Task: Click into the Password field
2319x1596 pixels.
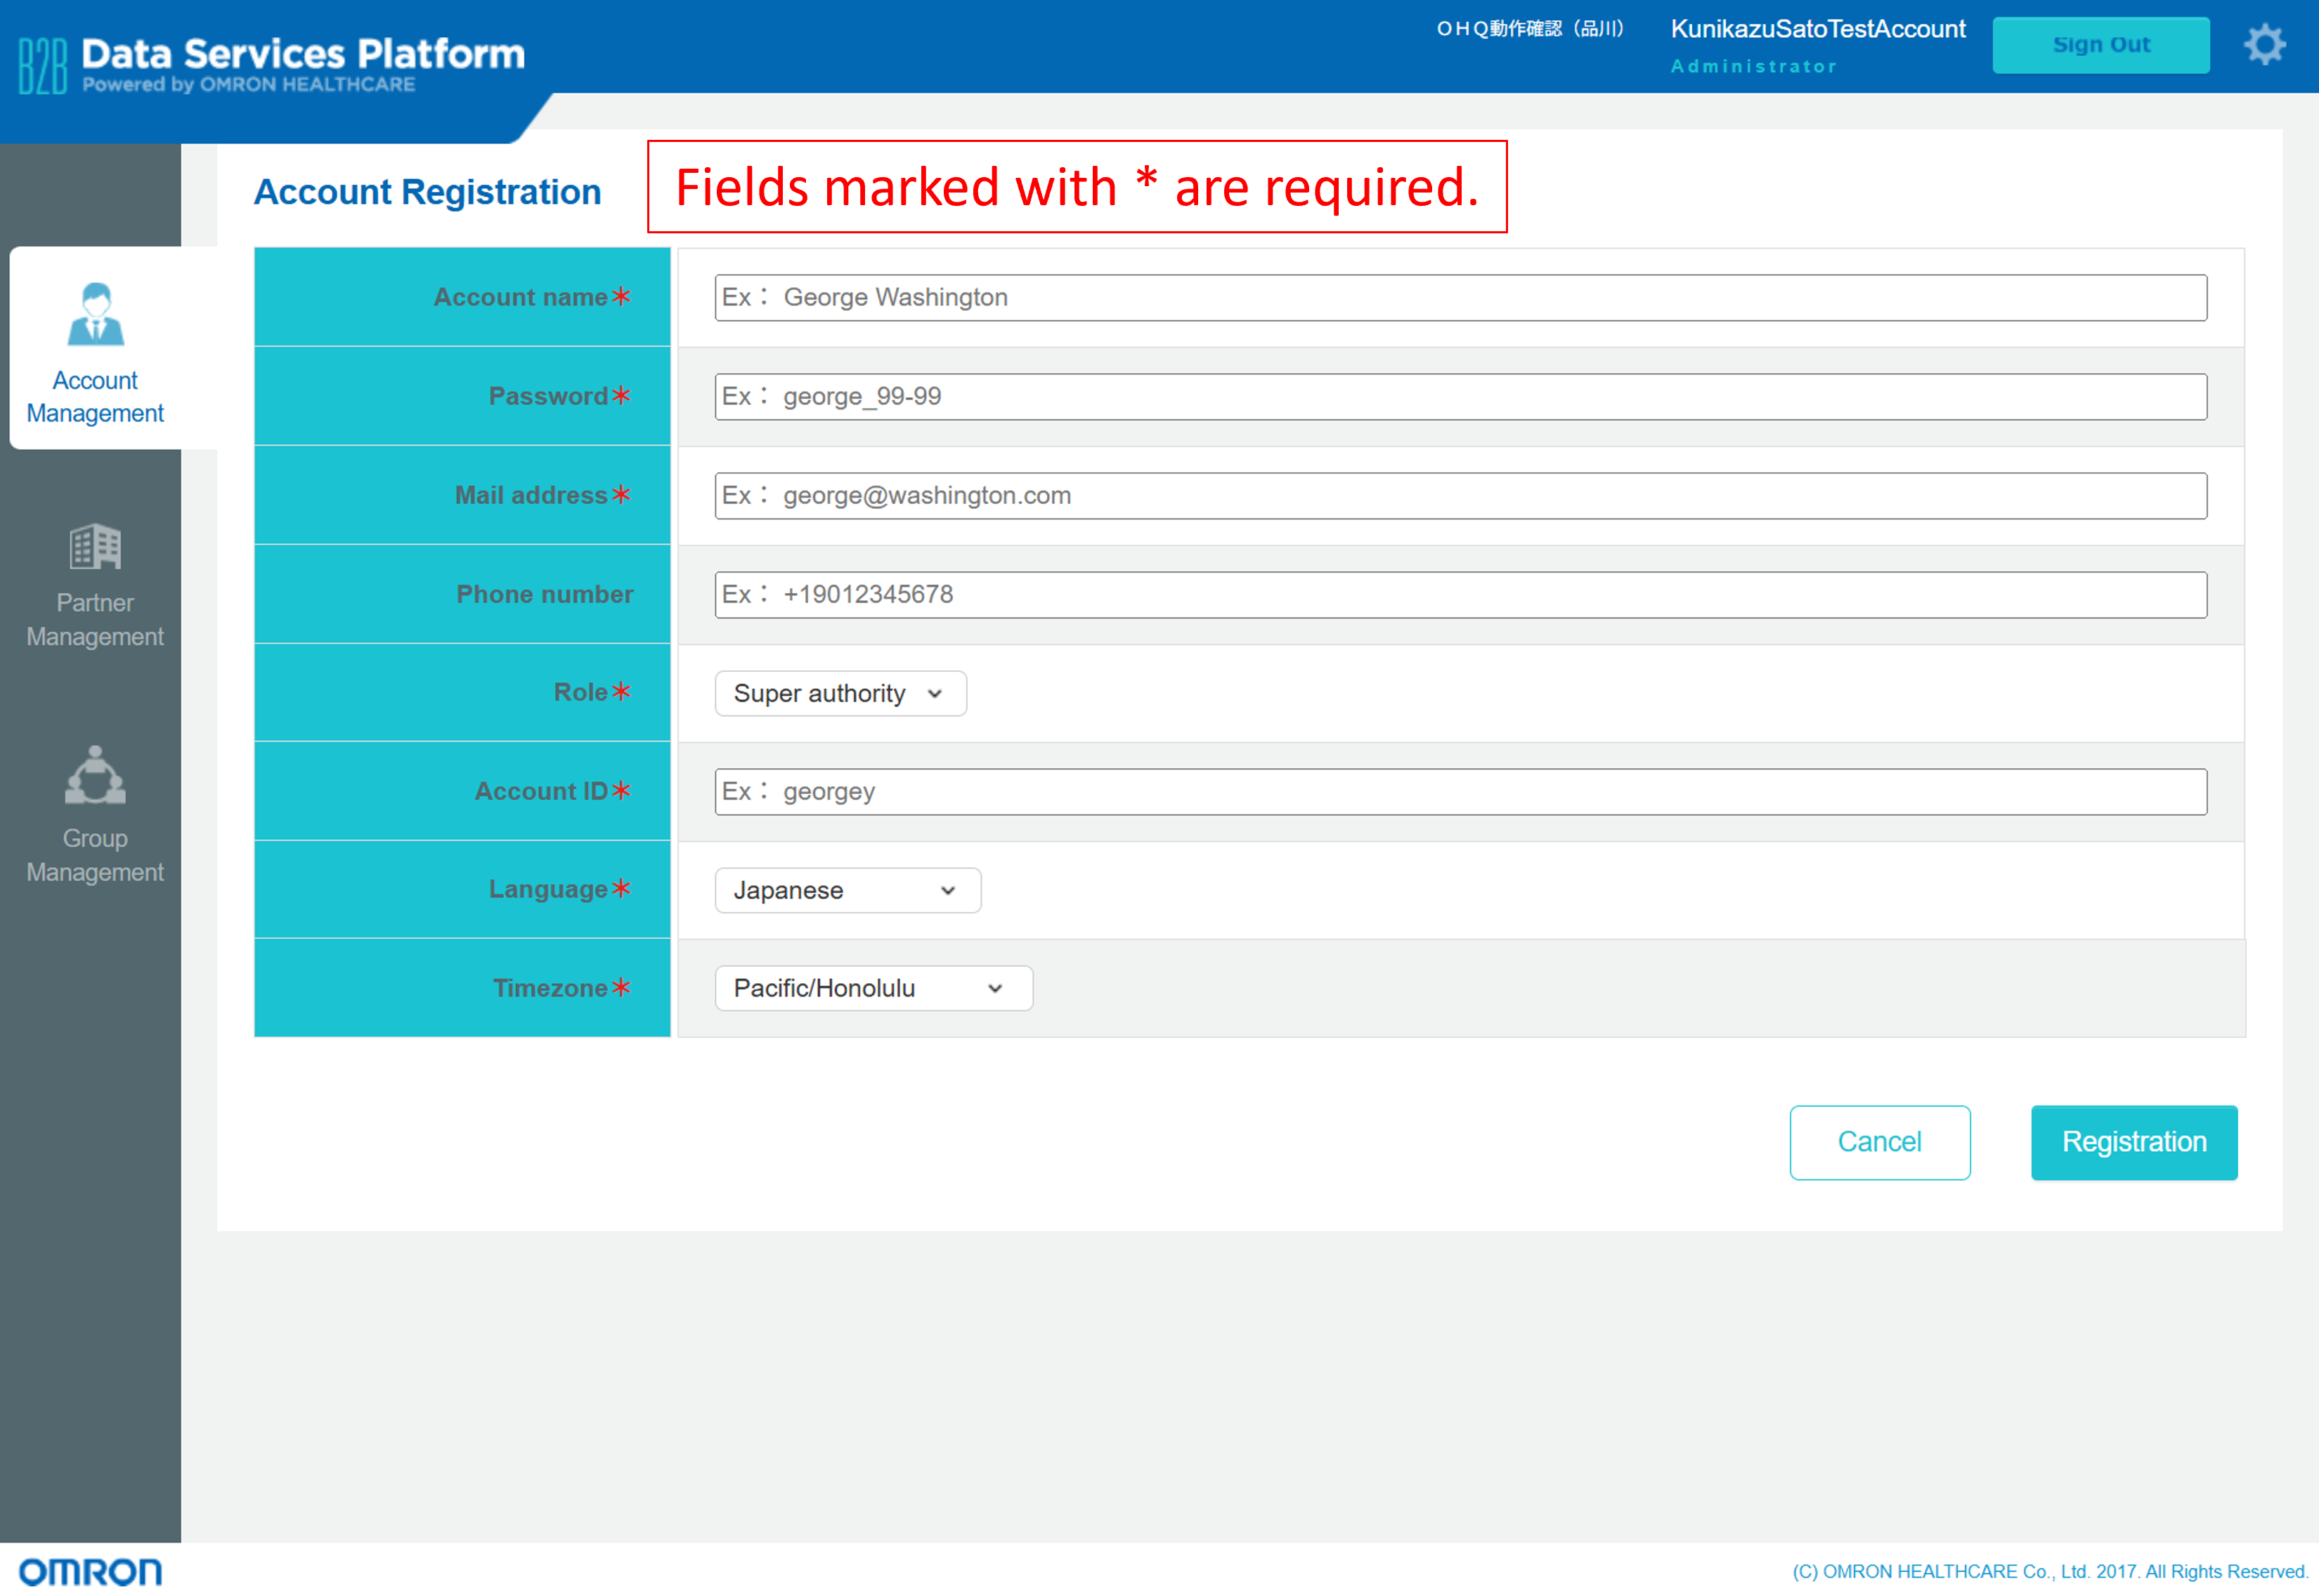Action: (x=1460, y=397)
